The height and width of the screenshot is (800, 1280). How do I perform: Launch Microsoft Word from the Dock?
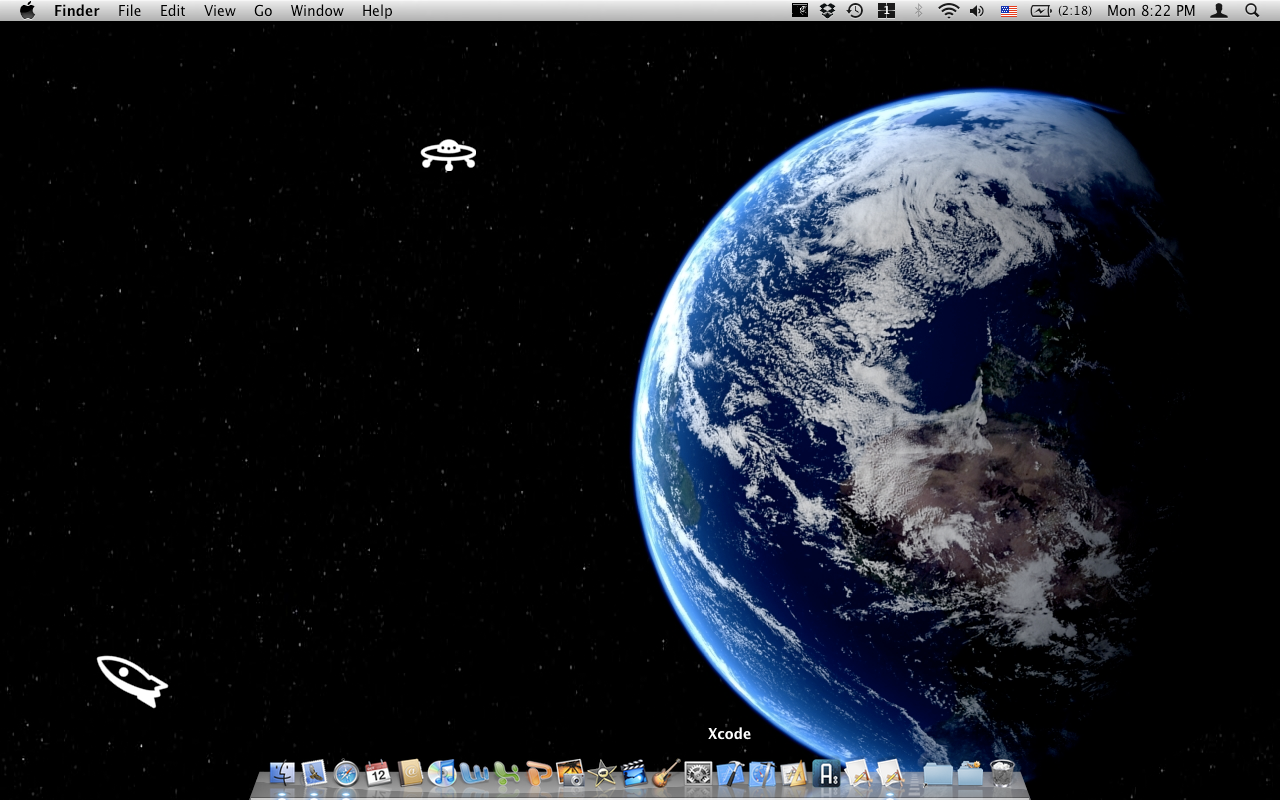tap(474, 773)
